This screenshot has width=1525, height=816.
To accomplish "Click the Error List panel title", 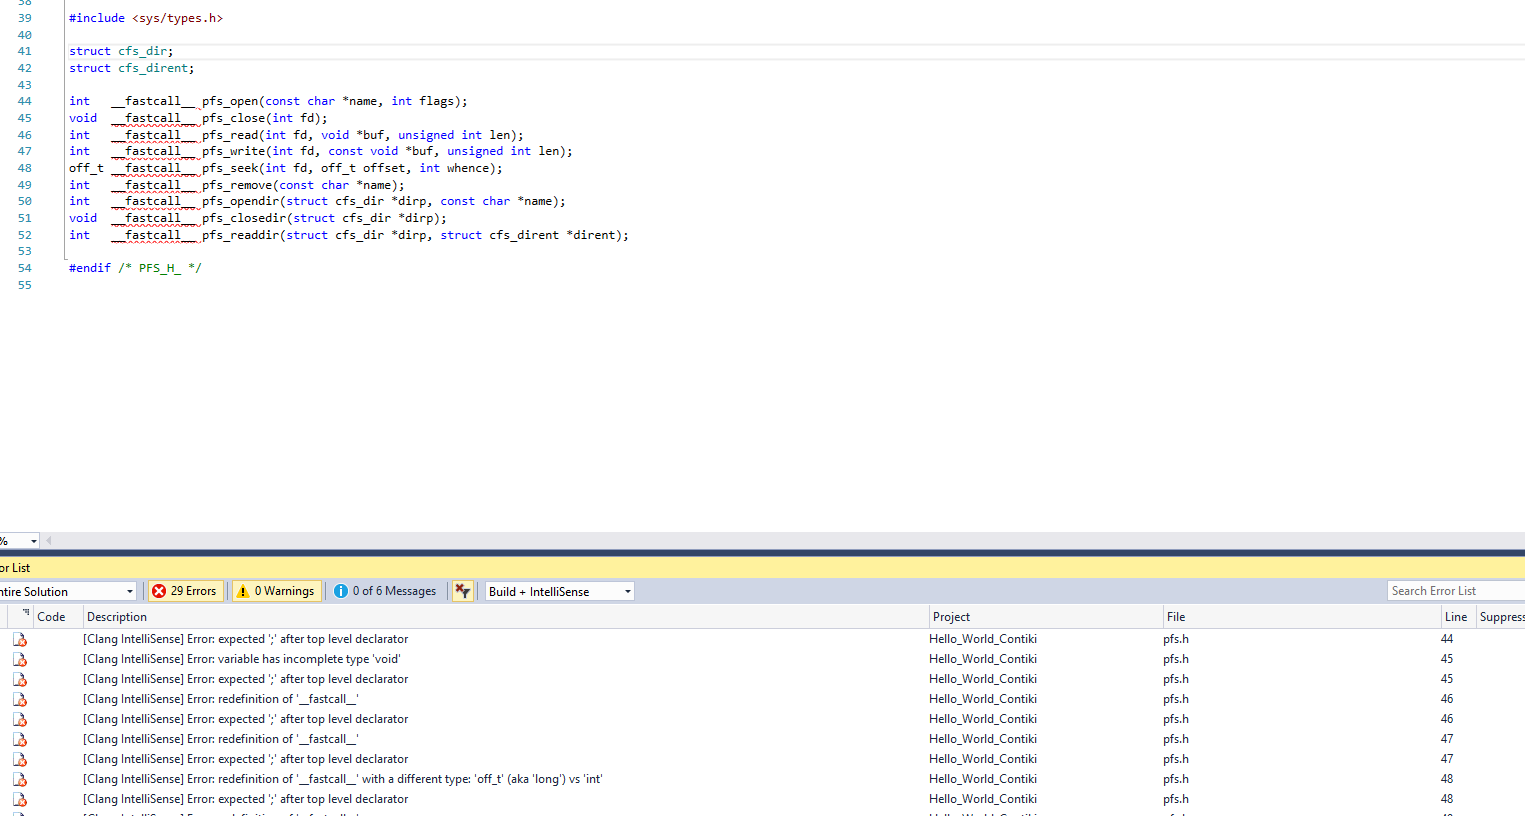I will [x=15, y=568].
